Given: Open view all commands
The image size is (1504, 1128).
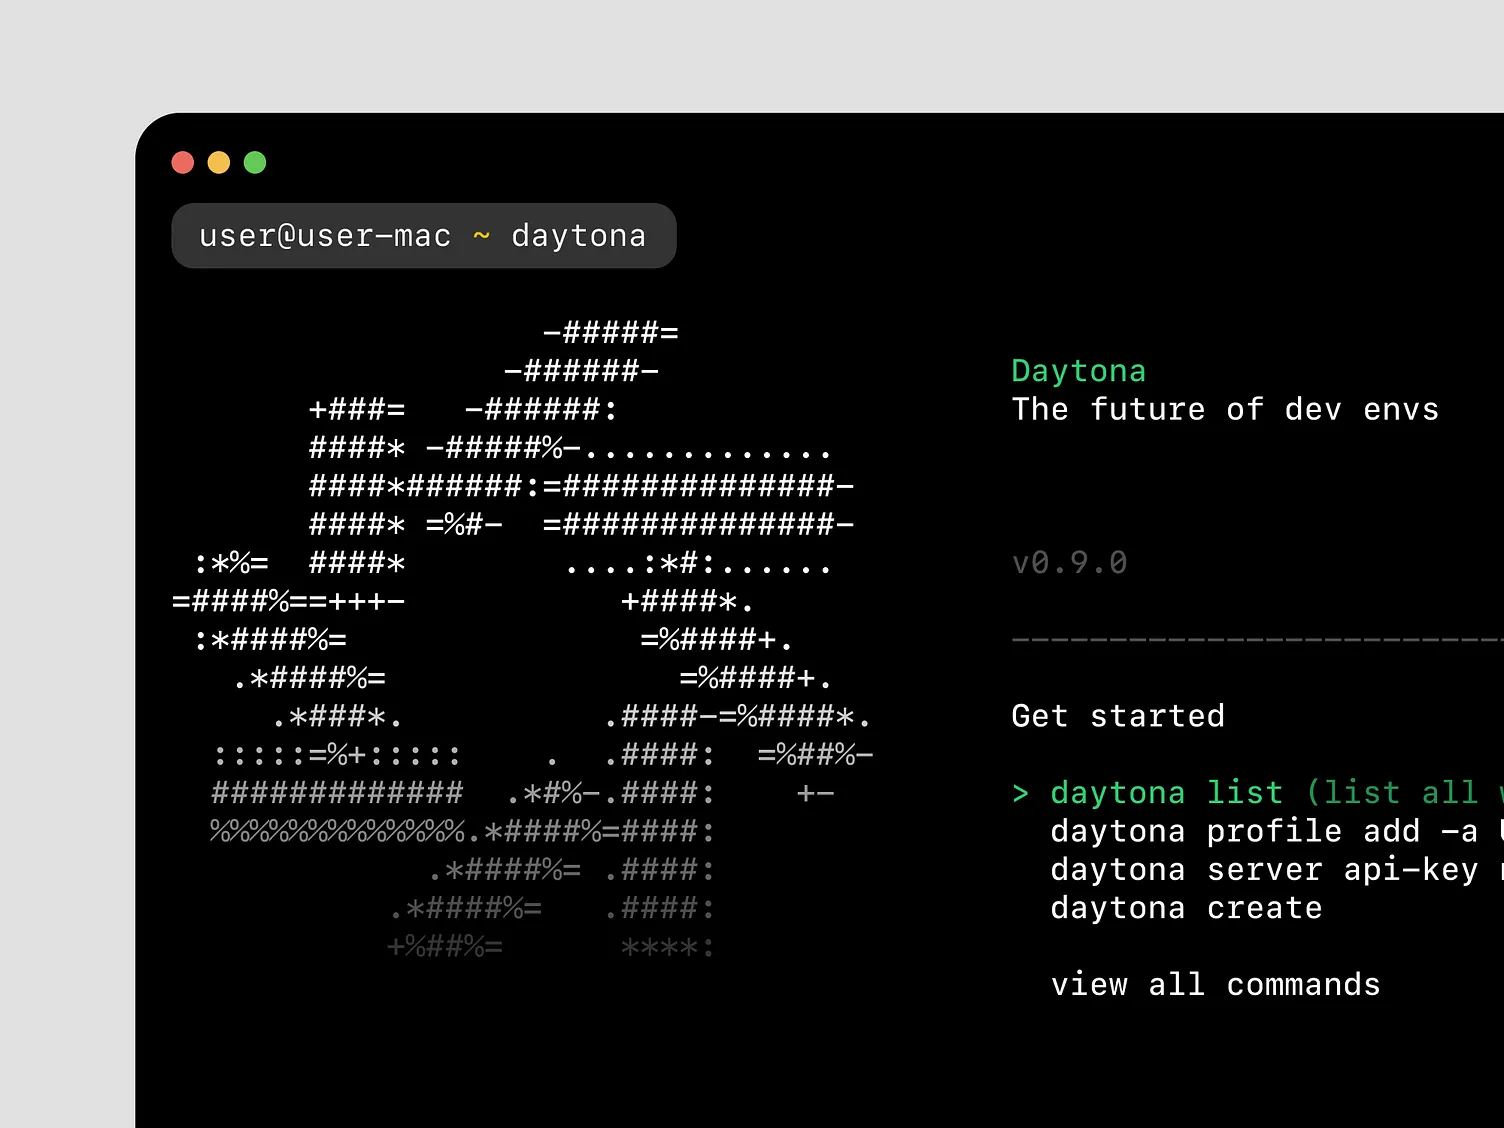Looking at the screenshot, I should click(1214, 984).
